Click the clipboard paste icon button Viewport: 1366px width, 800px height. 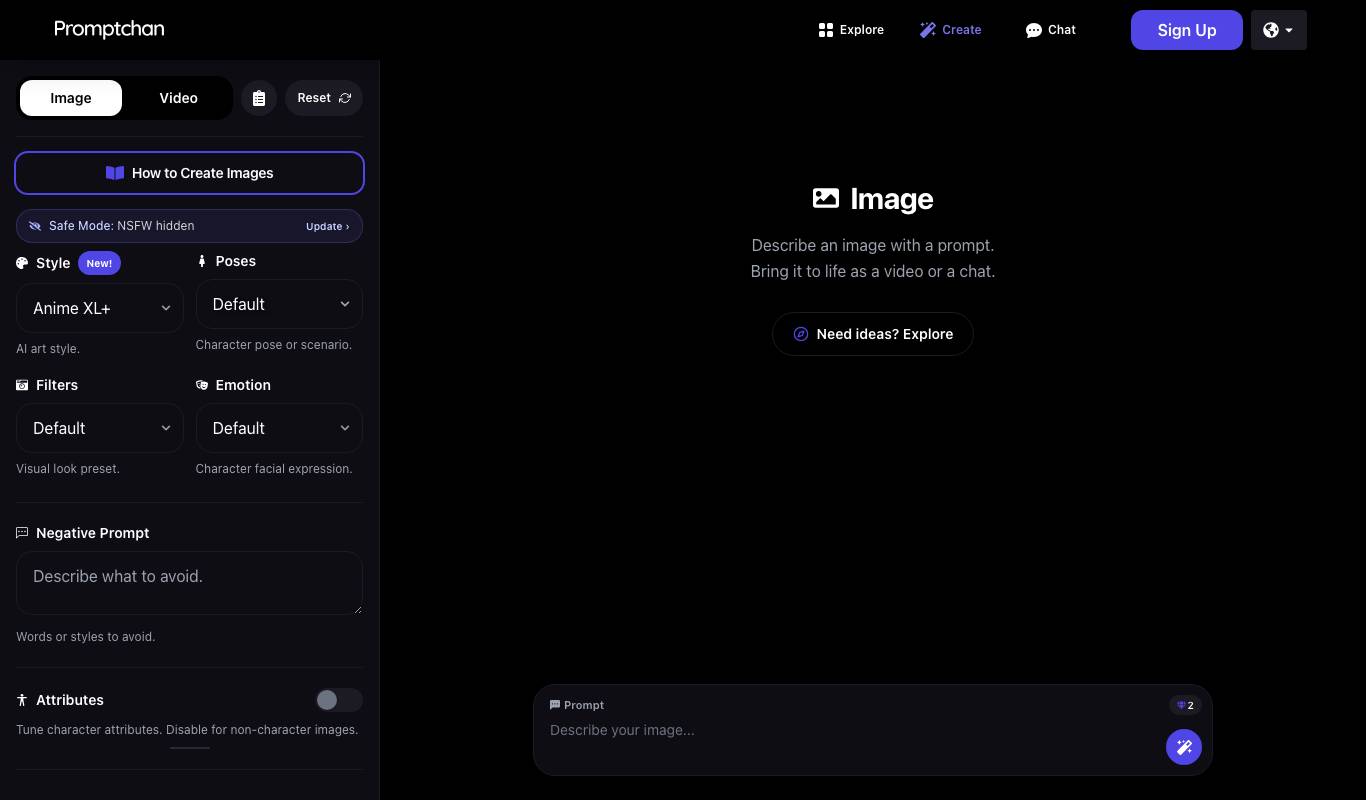(259, 98)
